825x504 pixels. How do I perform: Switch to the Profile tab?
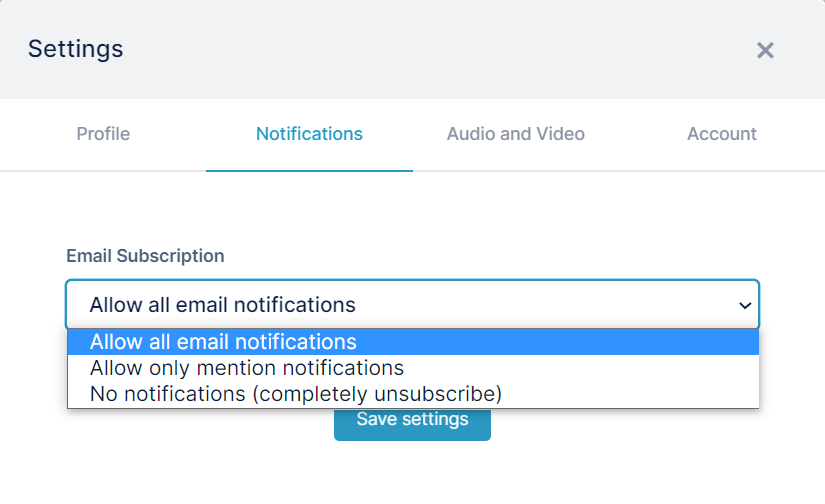[x=103, y=134]
